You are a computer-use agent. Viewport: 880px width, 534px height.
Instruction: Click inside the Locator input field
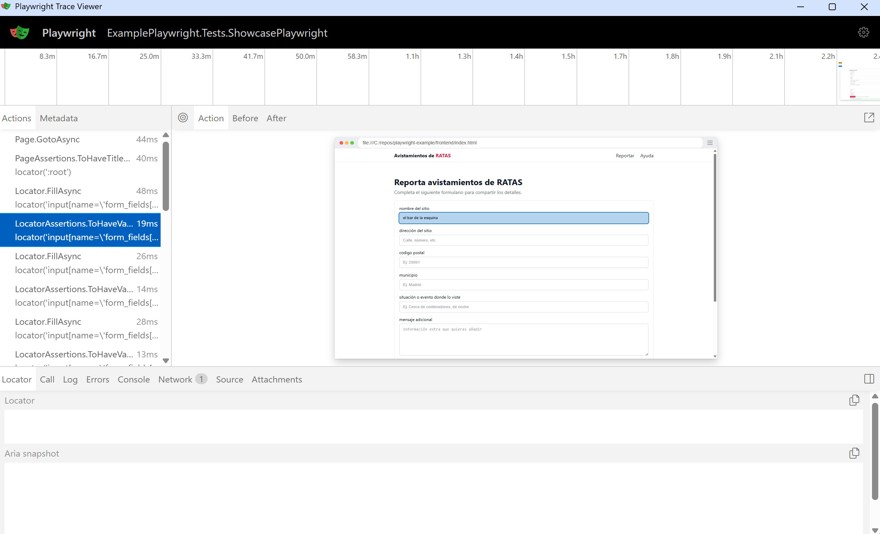pyautogui.click(x=430, y=427)
